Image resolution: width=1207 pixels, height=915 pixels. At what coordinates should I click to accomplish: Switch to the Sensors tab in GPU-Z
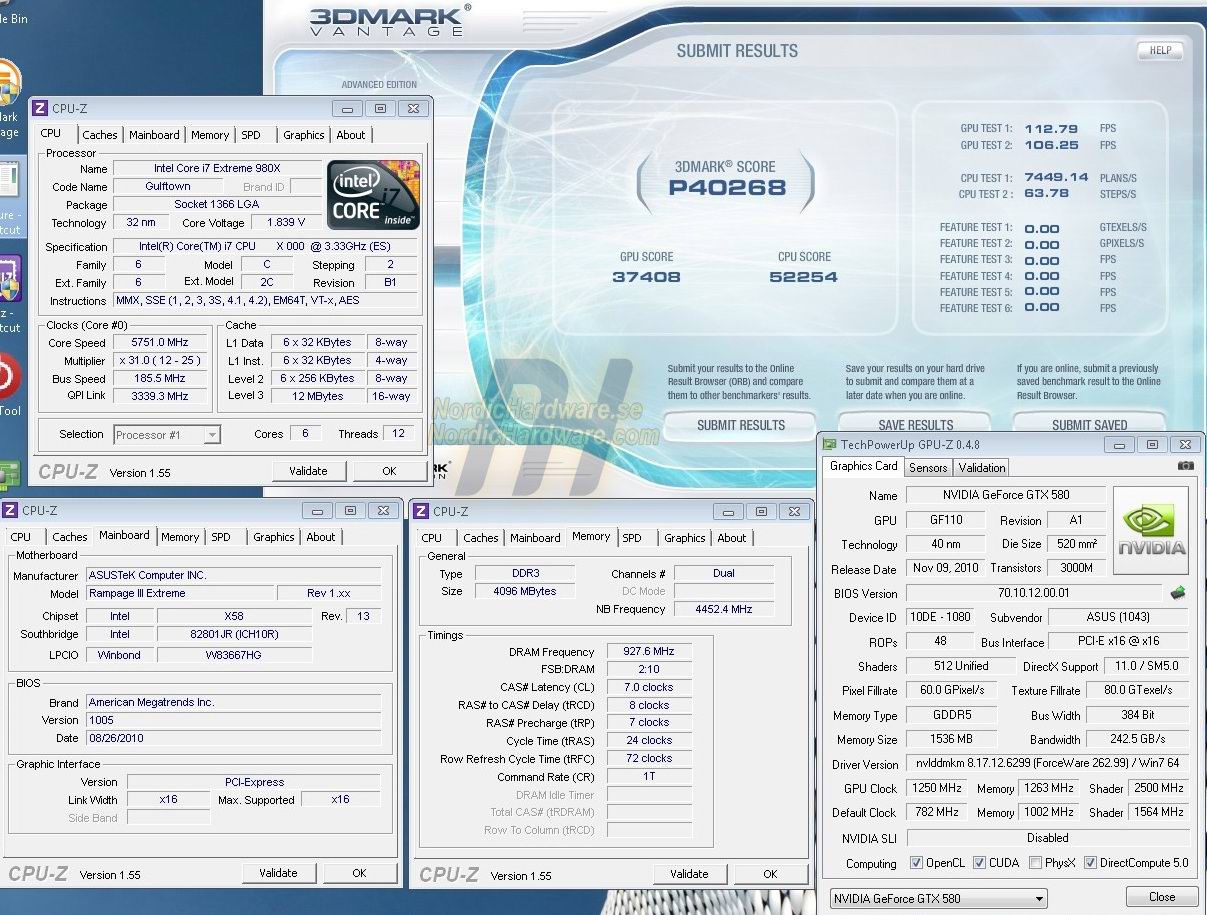pyautogui.click(x=927, y=467)
